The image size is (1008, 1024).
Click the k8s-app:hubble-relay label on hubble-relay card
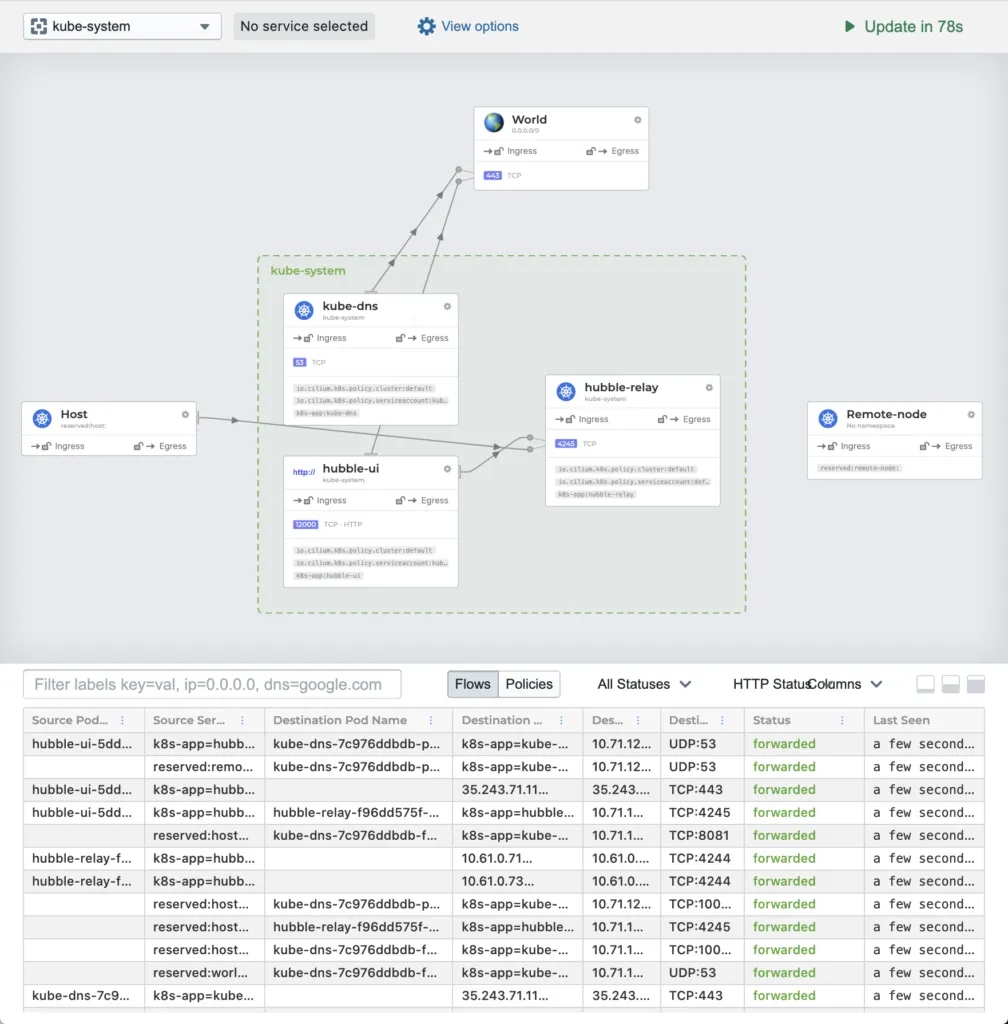click(596, 494)
